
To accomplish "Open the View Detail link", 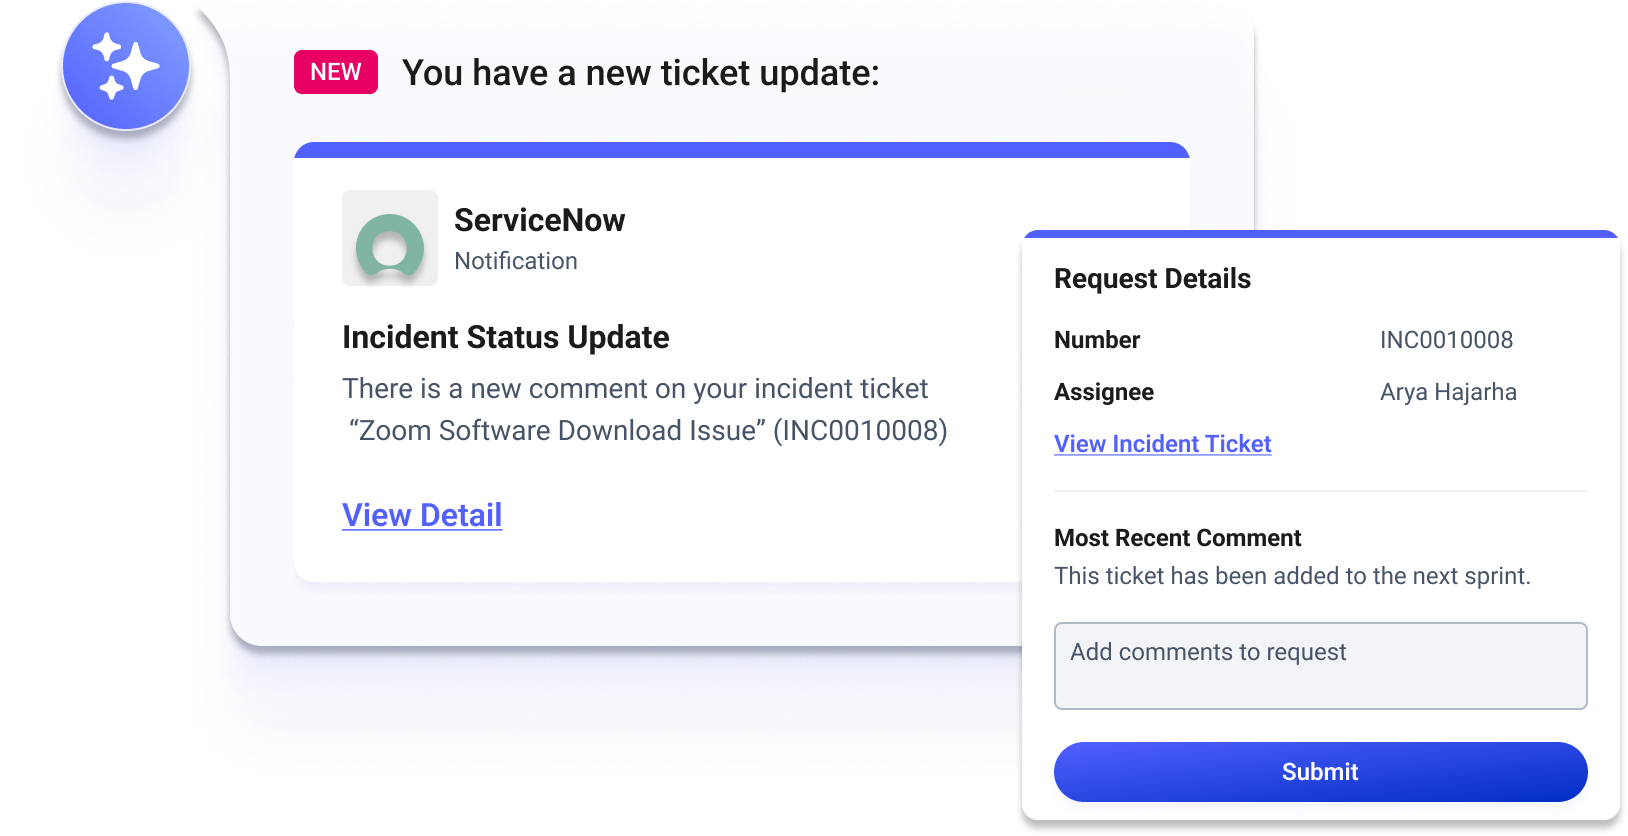I will coord(421,514).
